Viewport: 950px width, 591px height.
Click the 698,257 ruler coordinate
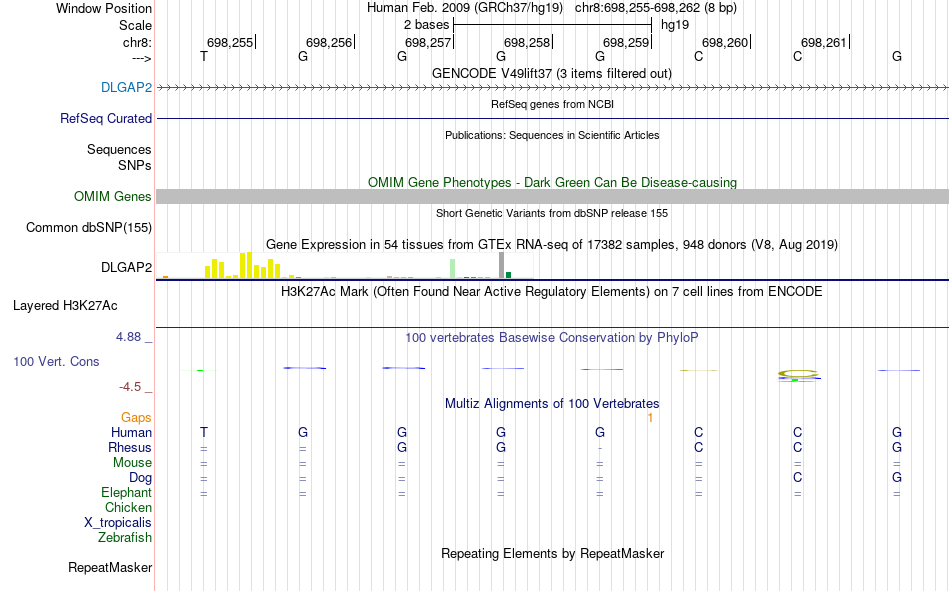click(x=428, y=42)
